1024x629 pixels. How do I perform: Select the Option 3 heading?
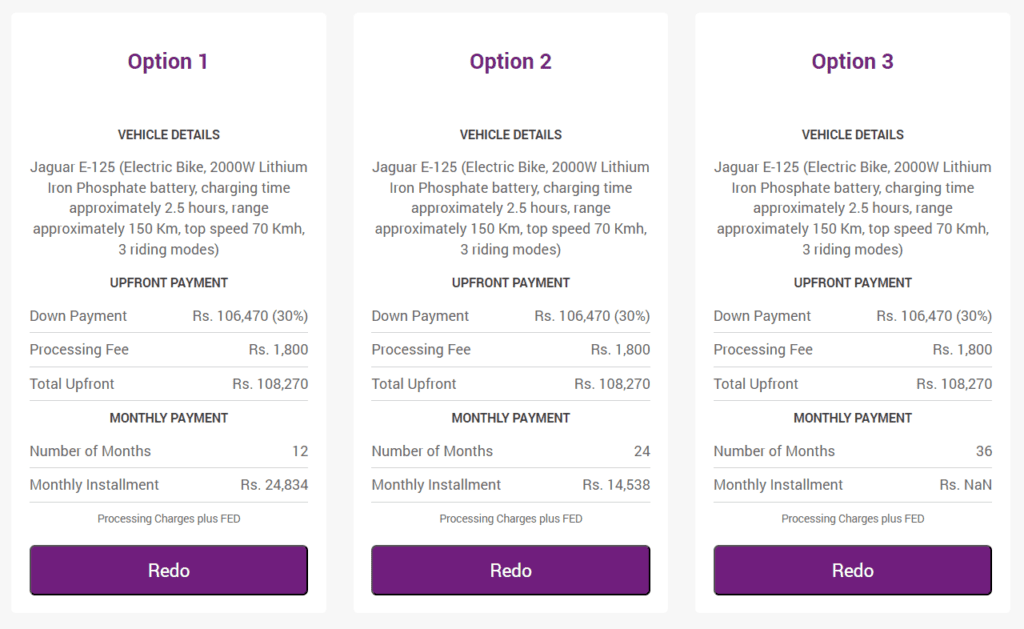[852, 61]
